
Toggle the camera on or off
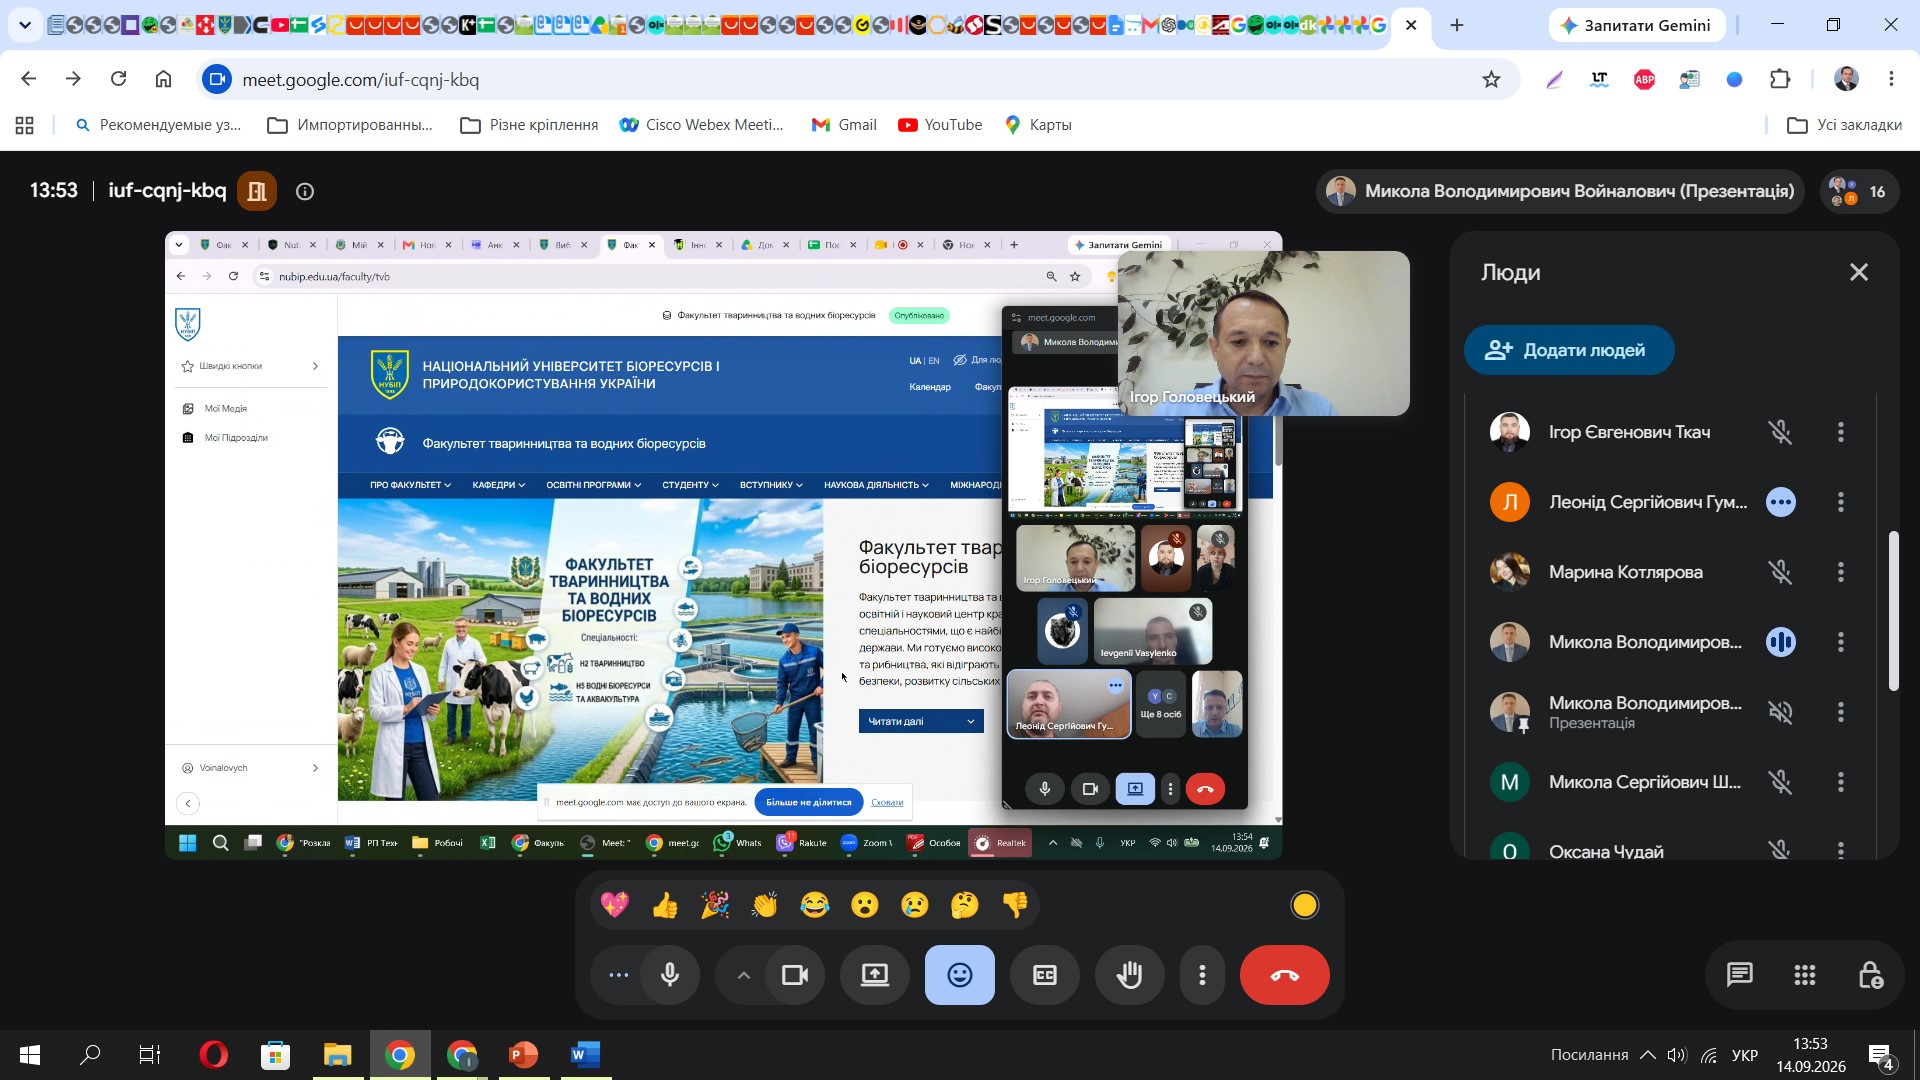(795, 975)
